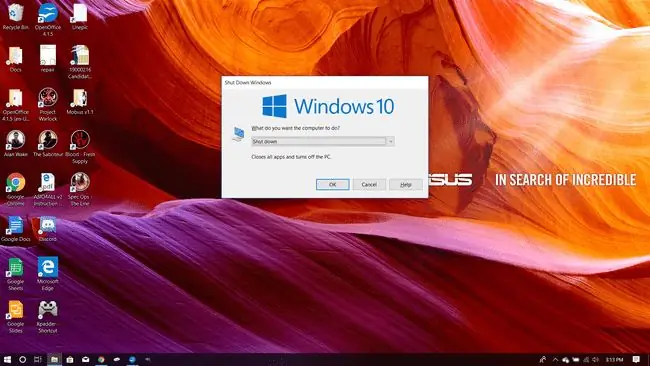The width and height of the screenshot is (650, 366).
Task: Open the Mobius v1.1 folder icon
Action: 80,102
